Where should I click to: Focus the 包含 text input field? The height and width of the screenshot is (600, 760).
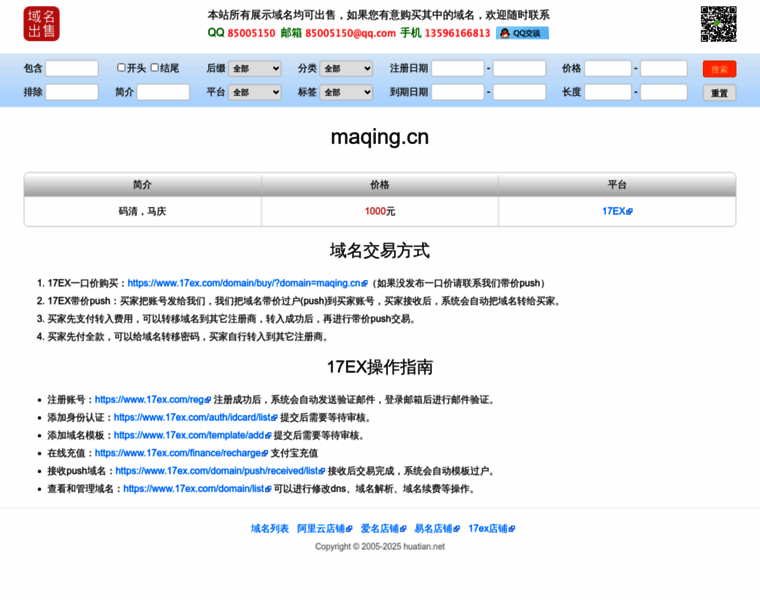pos(72,69)
